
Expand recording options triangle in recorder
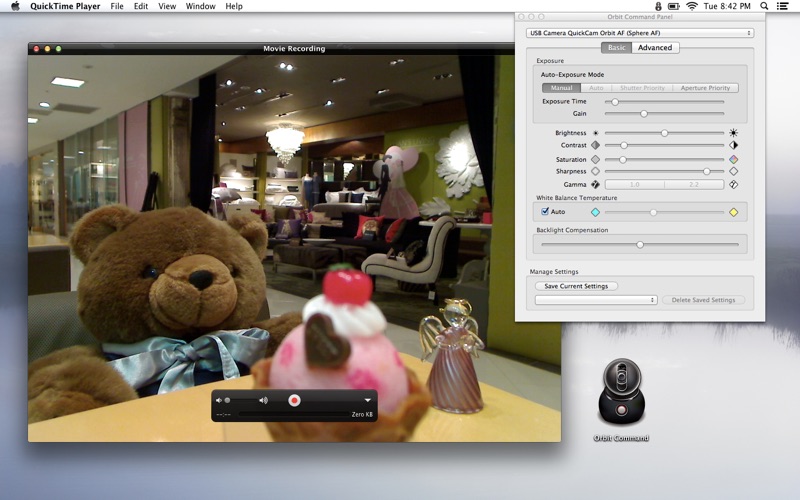click(x=367, y=400)
